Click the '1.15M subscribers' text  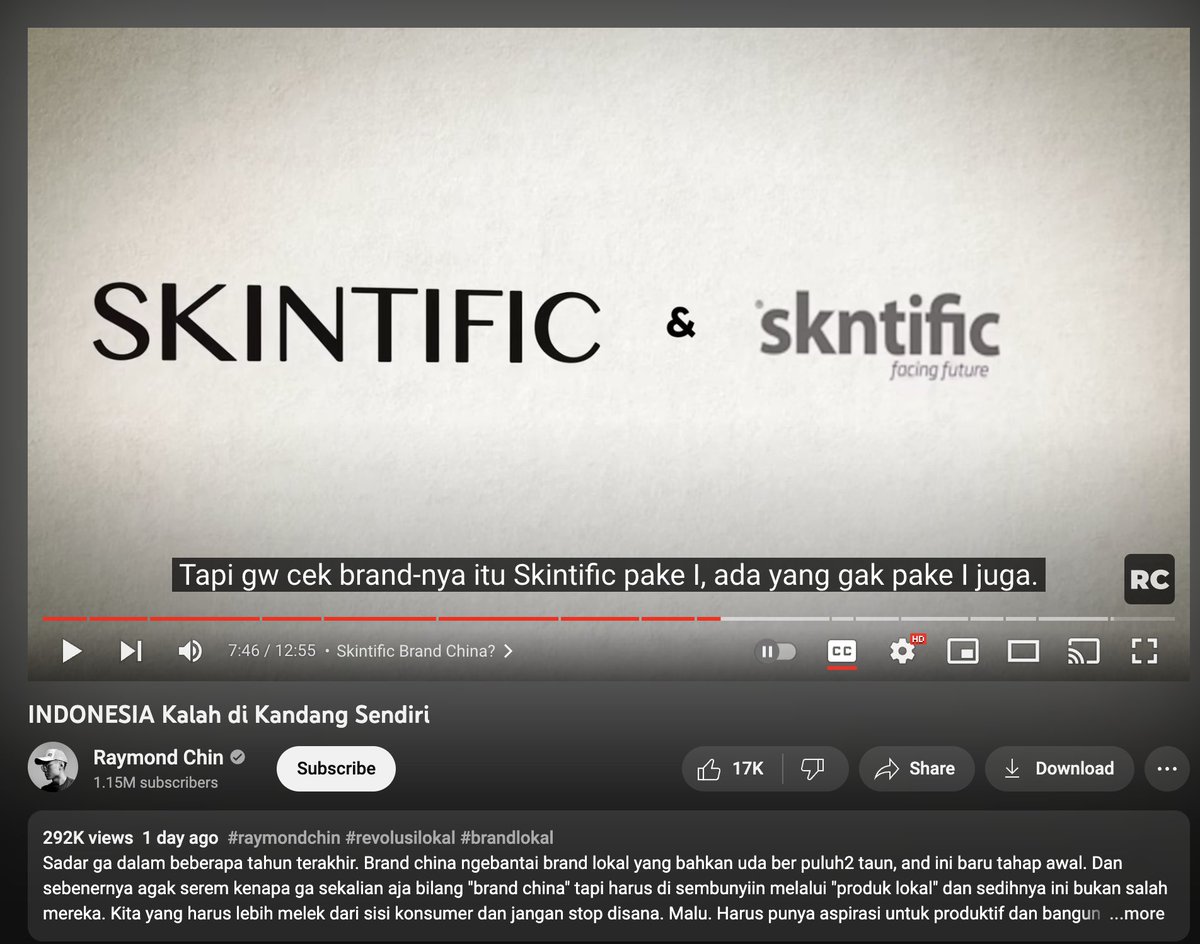(155, 783)
